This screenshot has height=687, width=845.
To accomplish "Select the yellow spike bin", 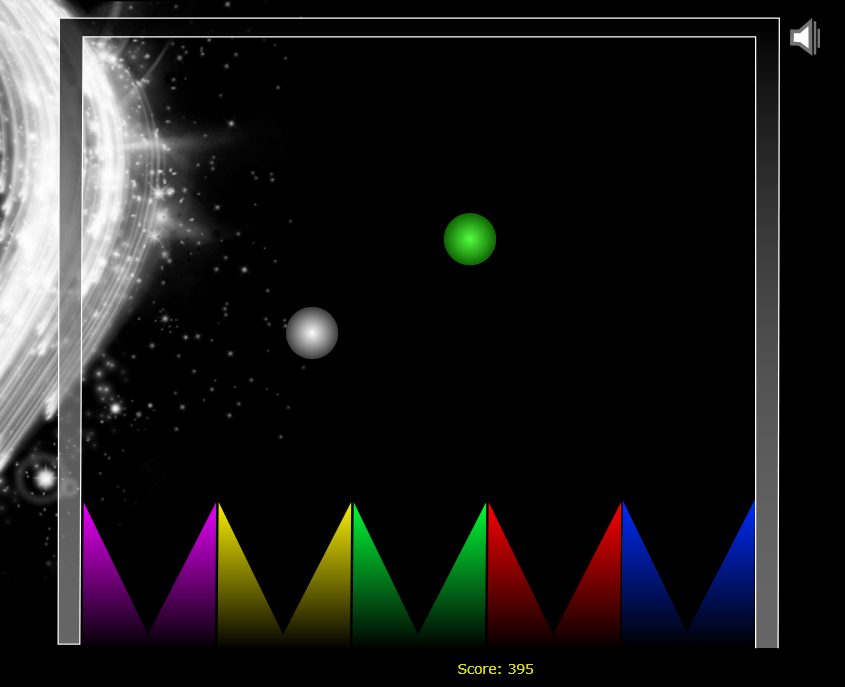I will tap(284, 574).
